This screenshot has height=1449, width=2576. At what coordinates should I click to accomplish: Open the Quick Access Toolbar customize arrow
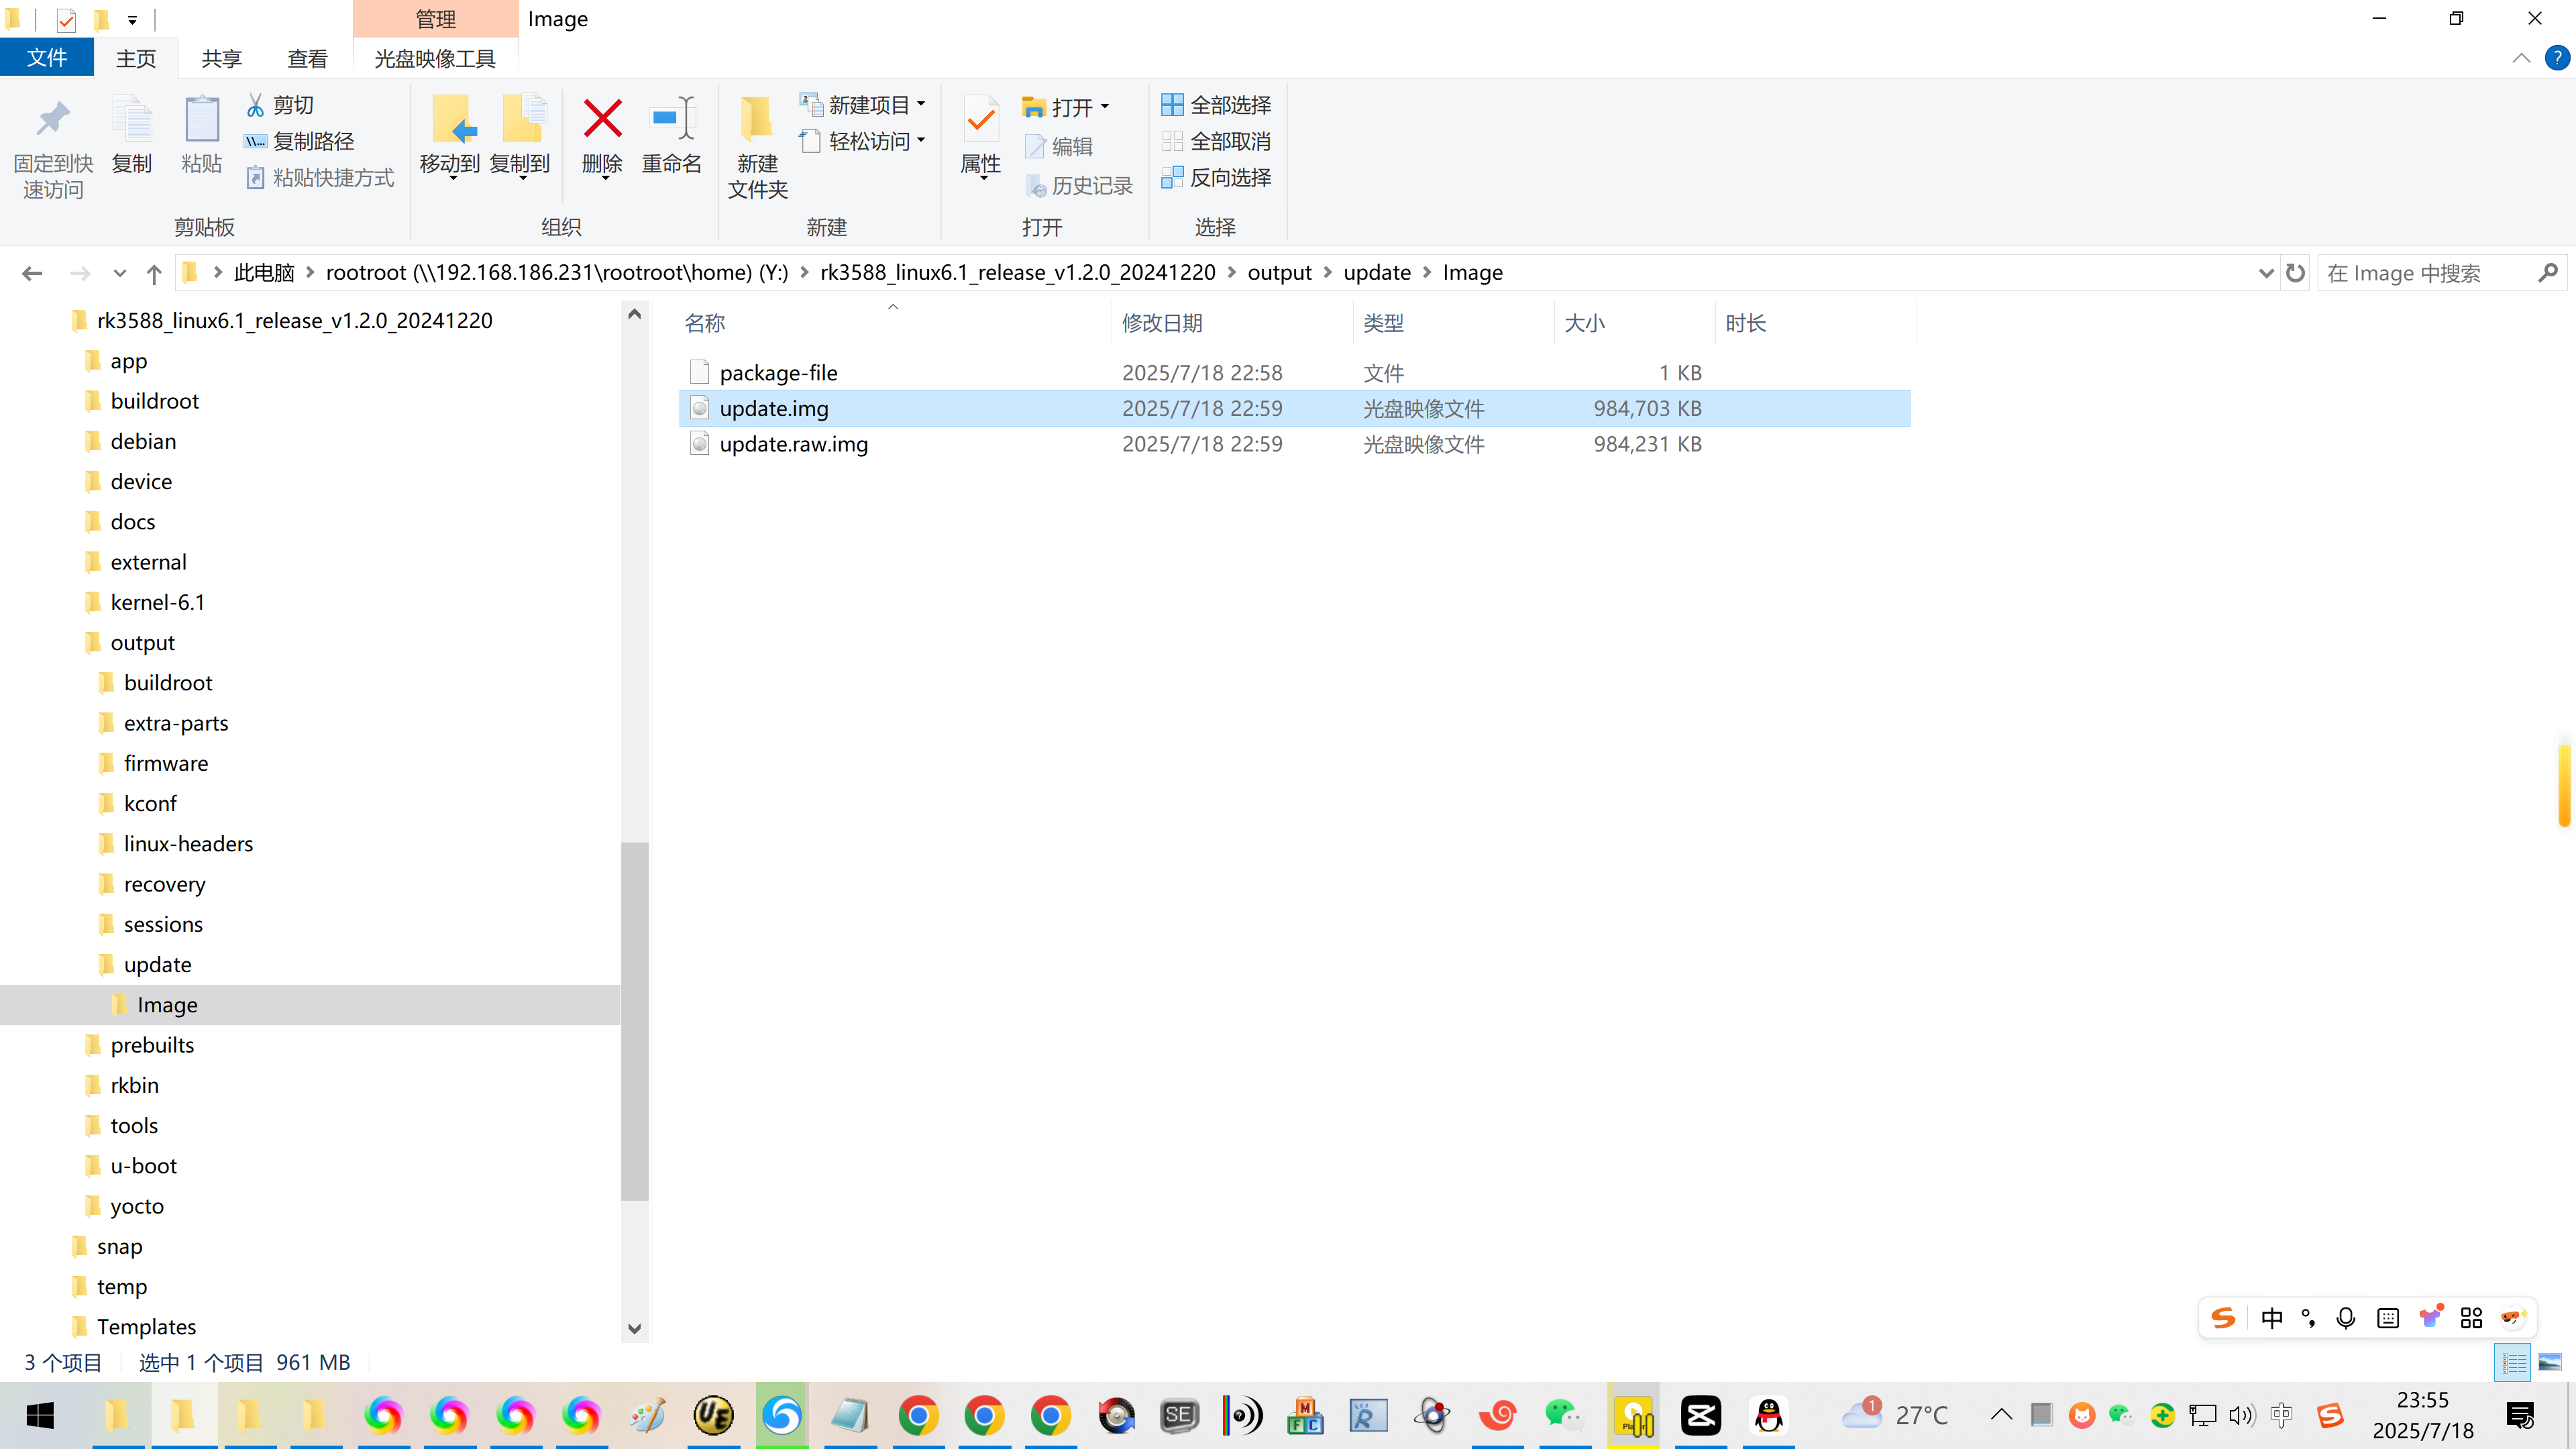click(132, 20)
